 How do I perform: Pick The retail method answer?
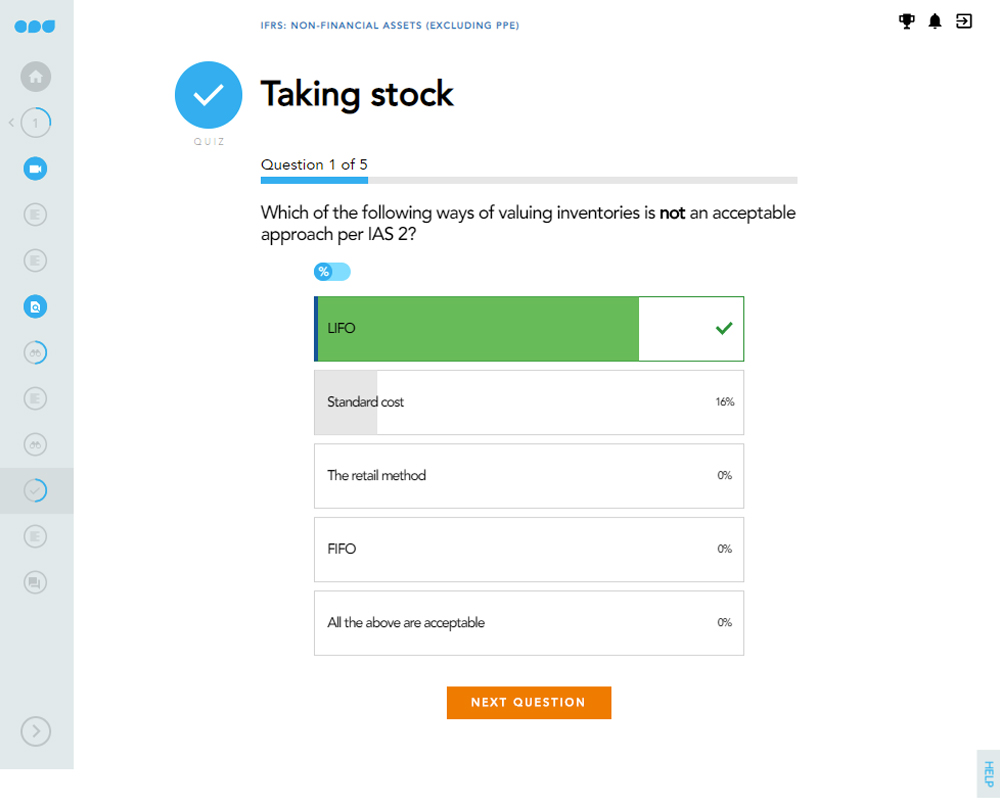coord(528,476)
